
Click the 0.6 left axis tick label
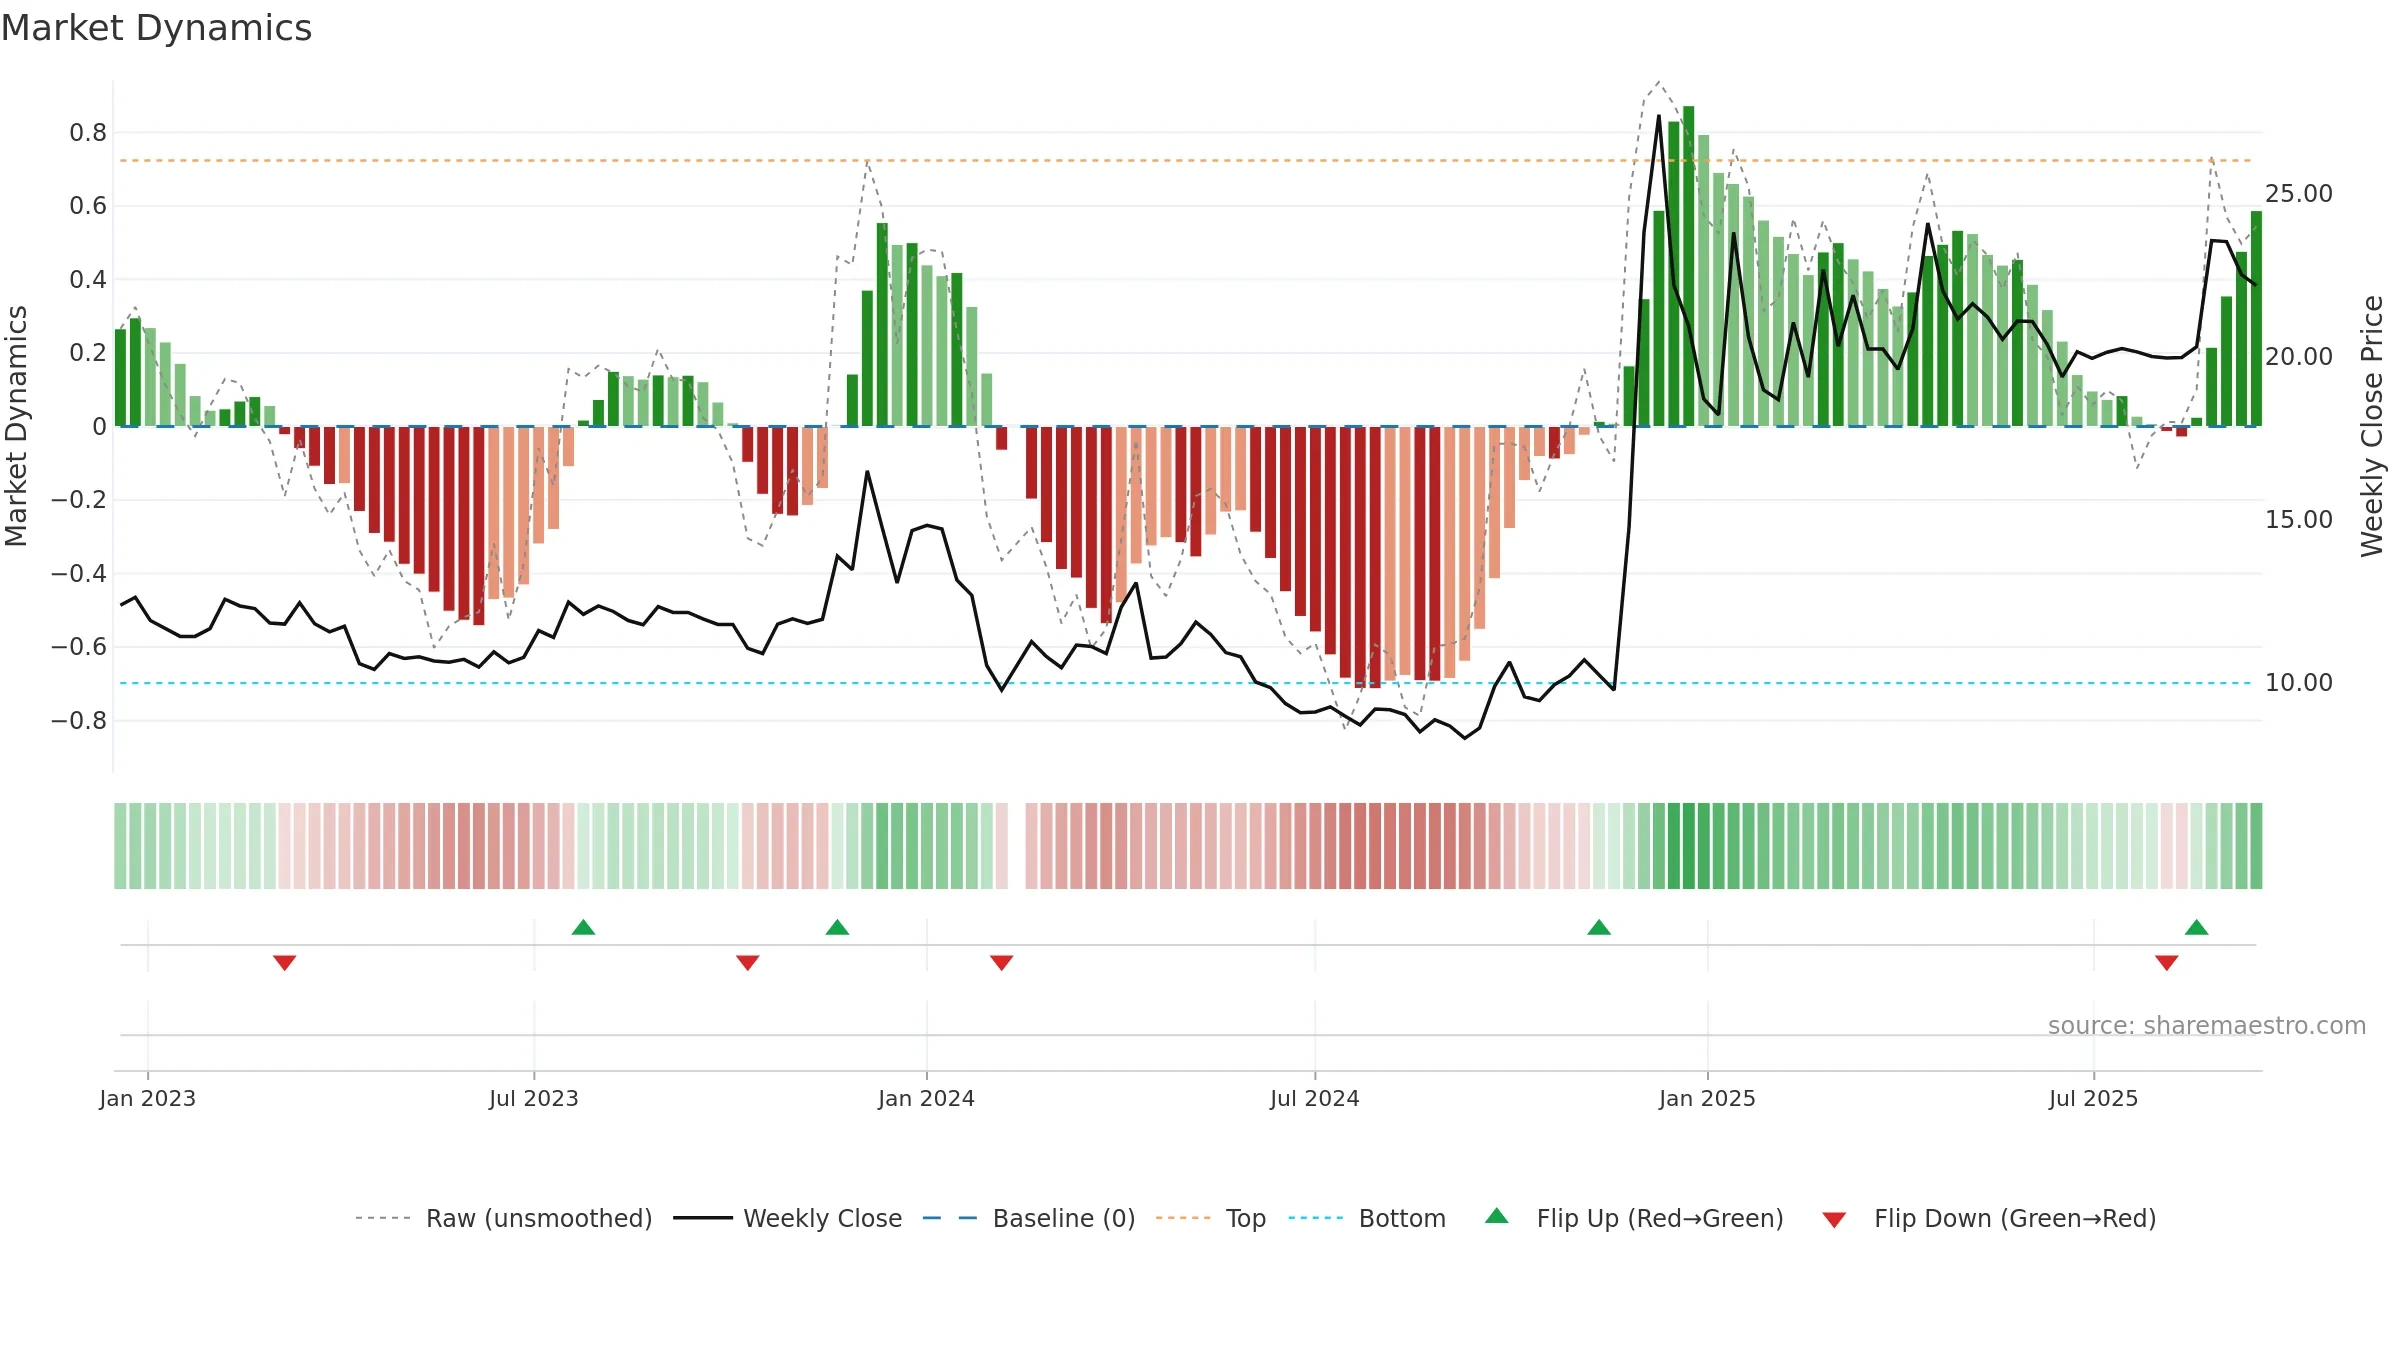click(88, 206)
